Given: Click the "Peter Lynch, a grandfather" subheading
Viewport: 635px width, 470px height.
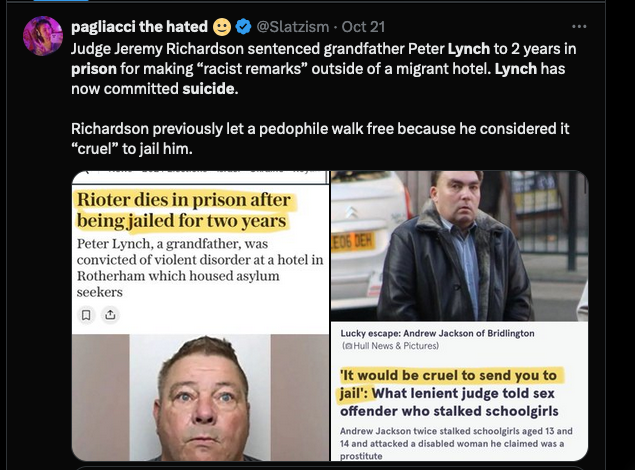Looking at the screenshot, I should (200, 268).
